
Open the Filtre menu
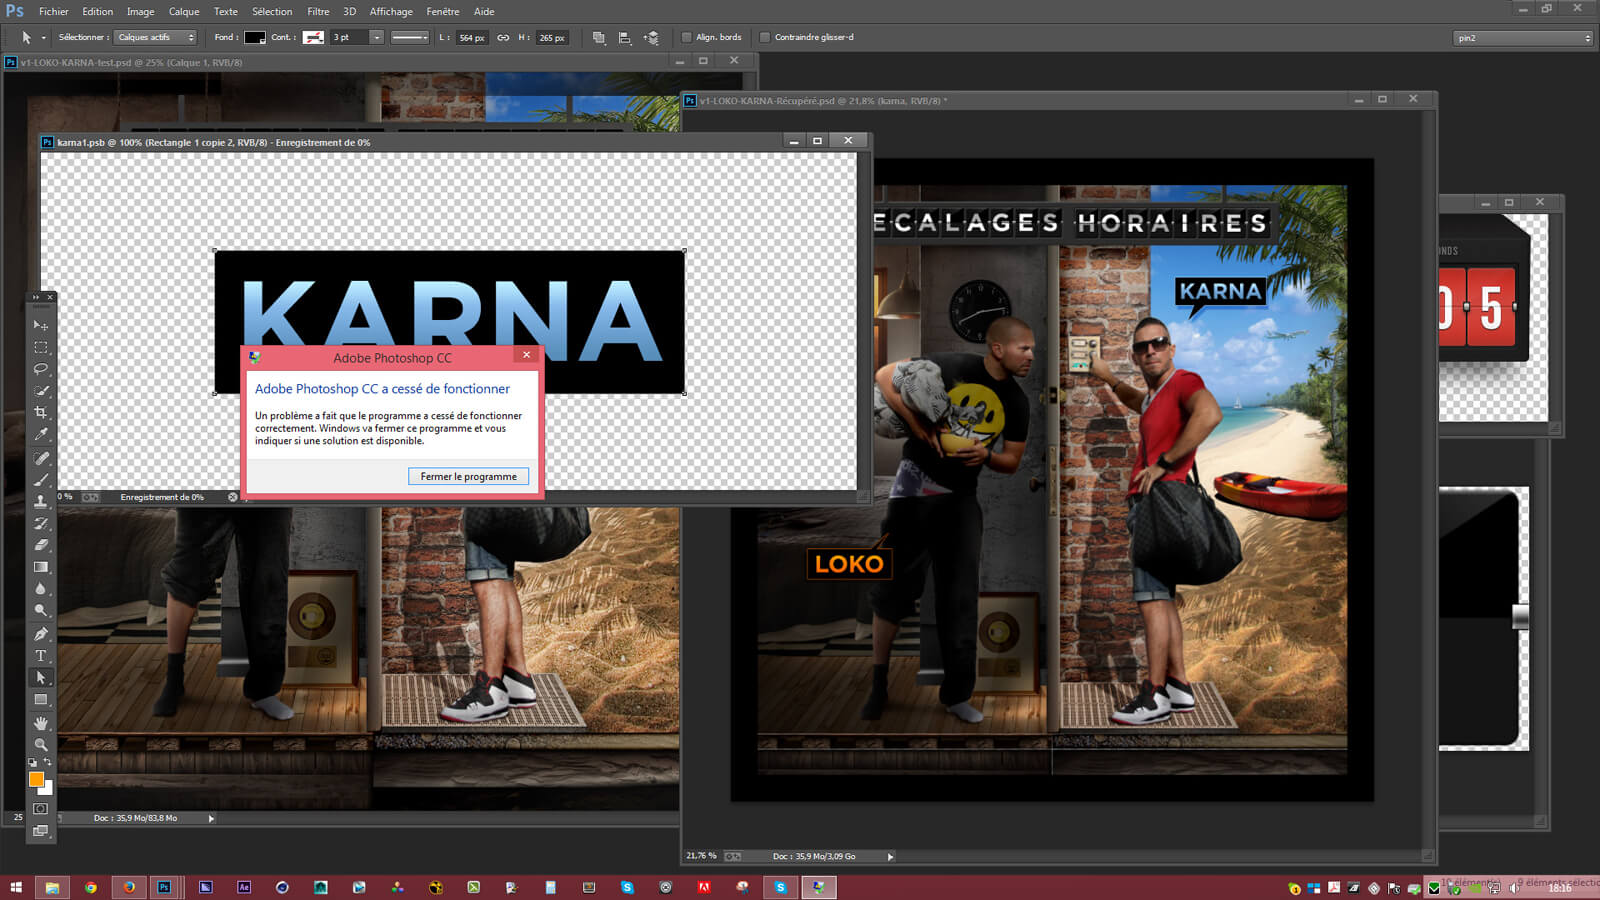tap(318, 11)
